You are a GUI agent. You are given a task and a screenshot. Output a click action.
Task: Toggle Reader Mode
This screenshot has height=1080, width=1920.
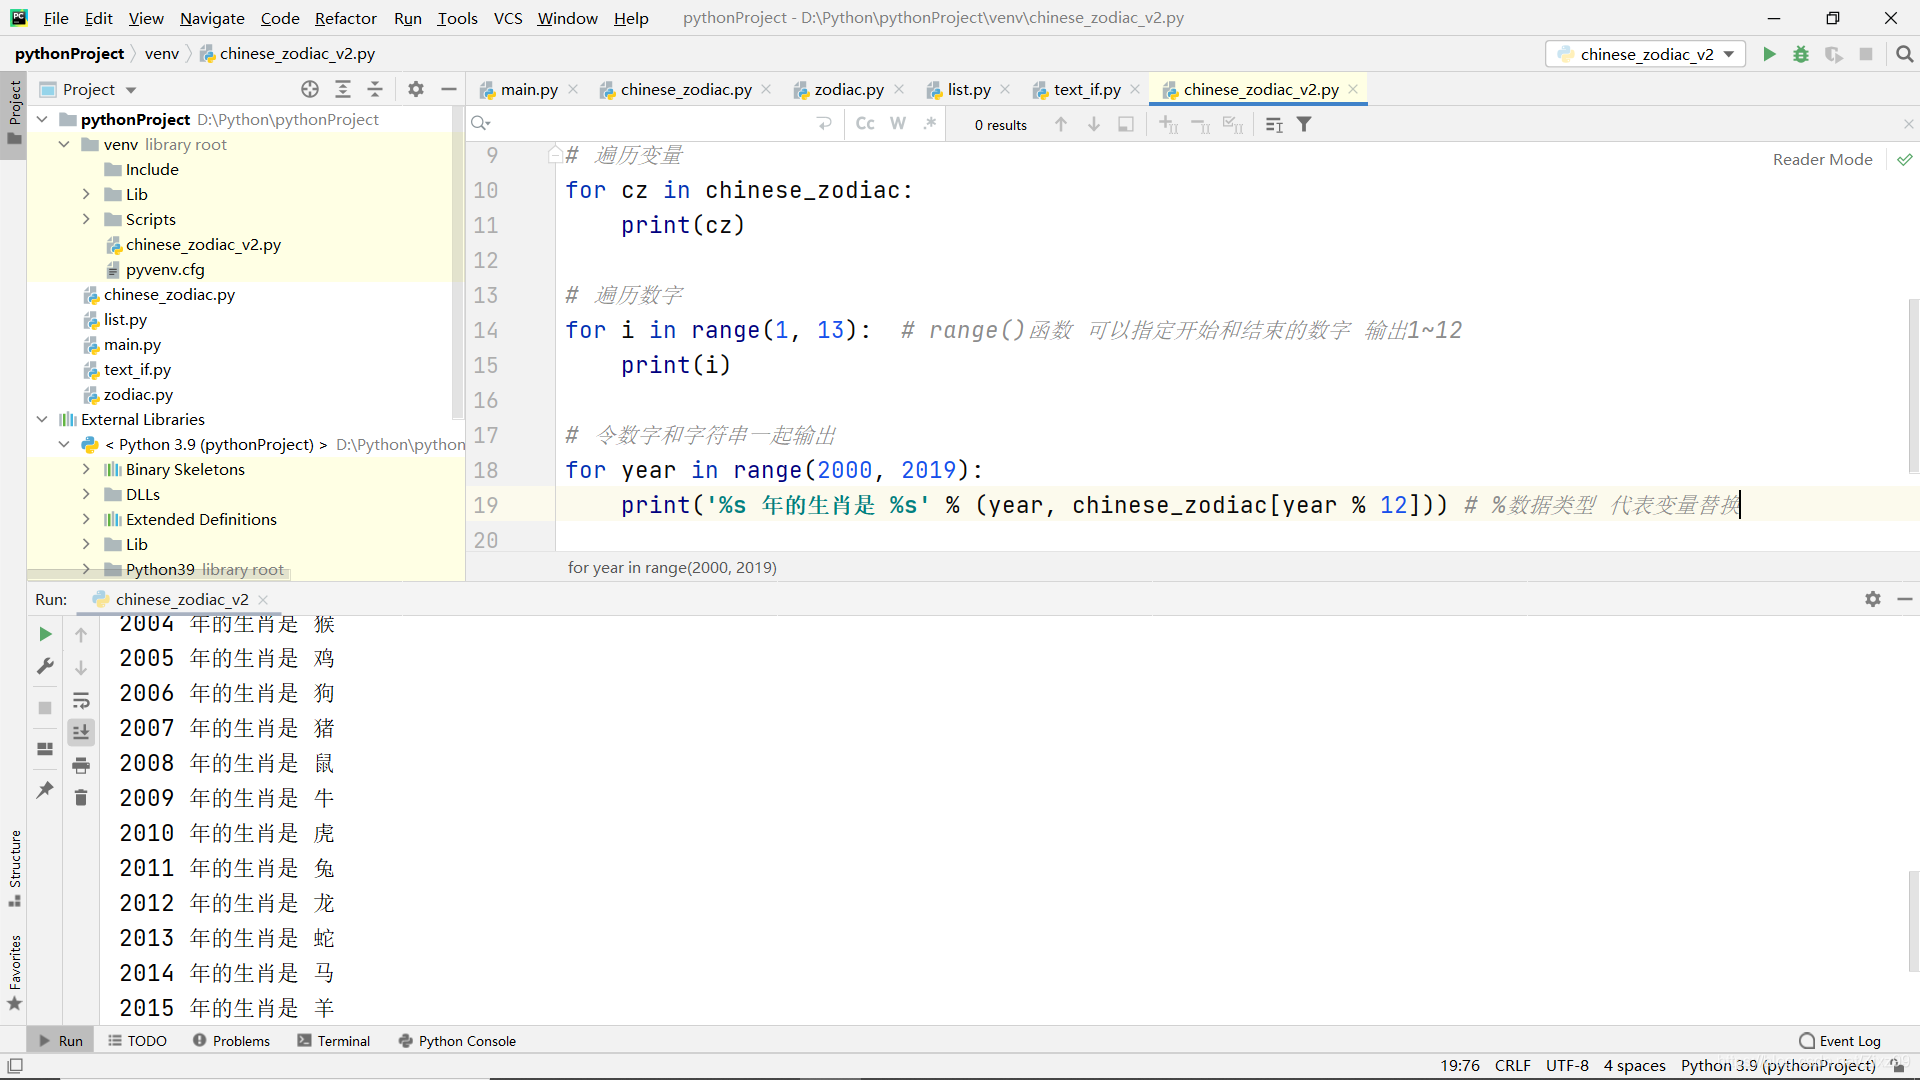(x=1822, y=159)
